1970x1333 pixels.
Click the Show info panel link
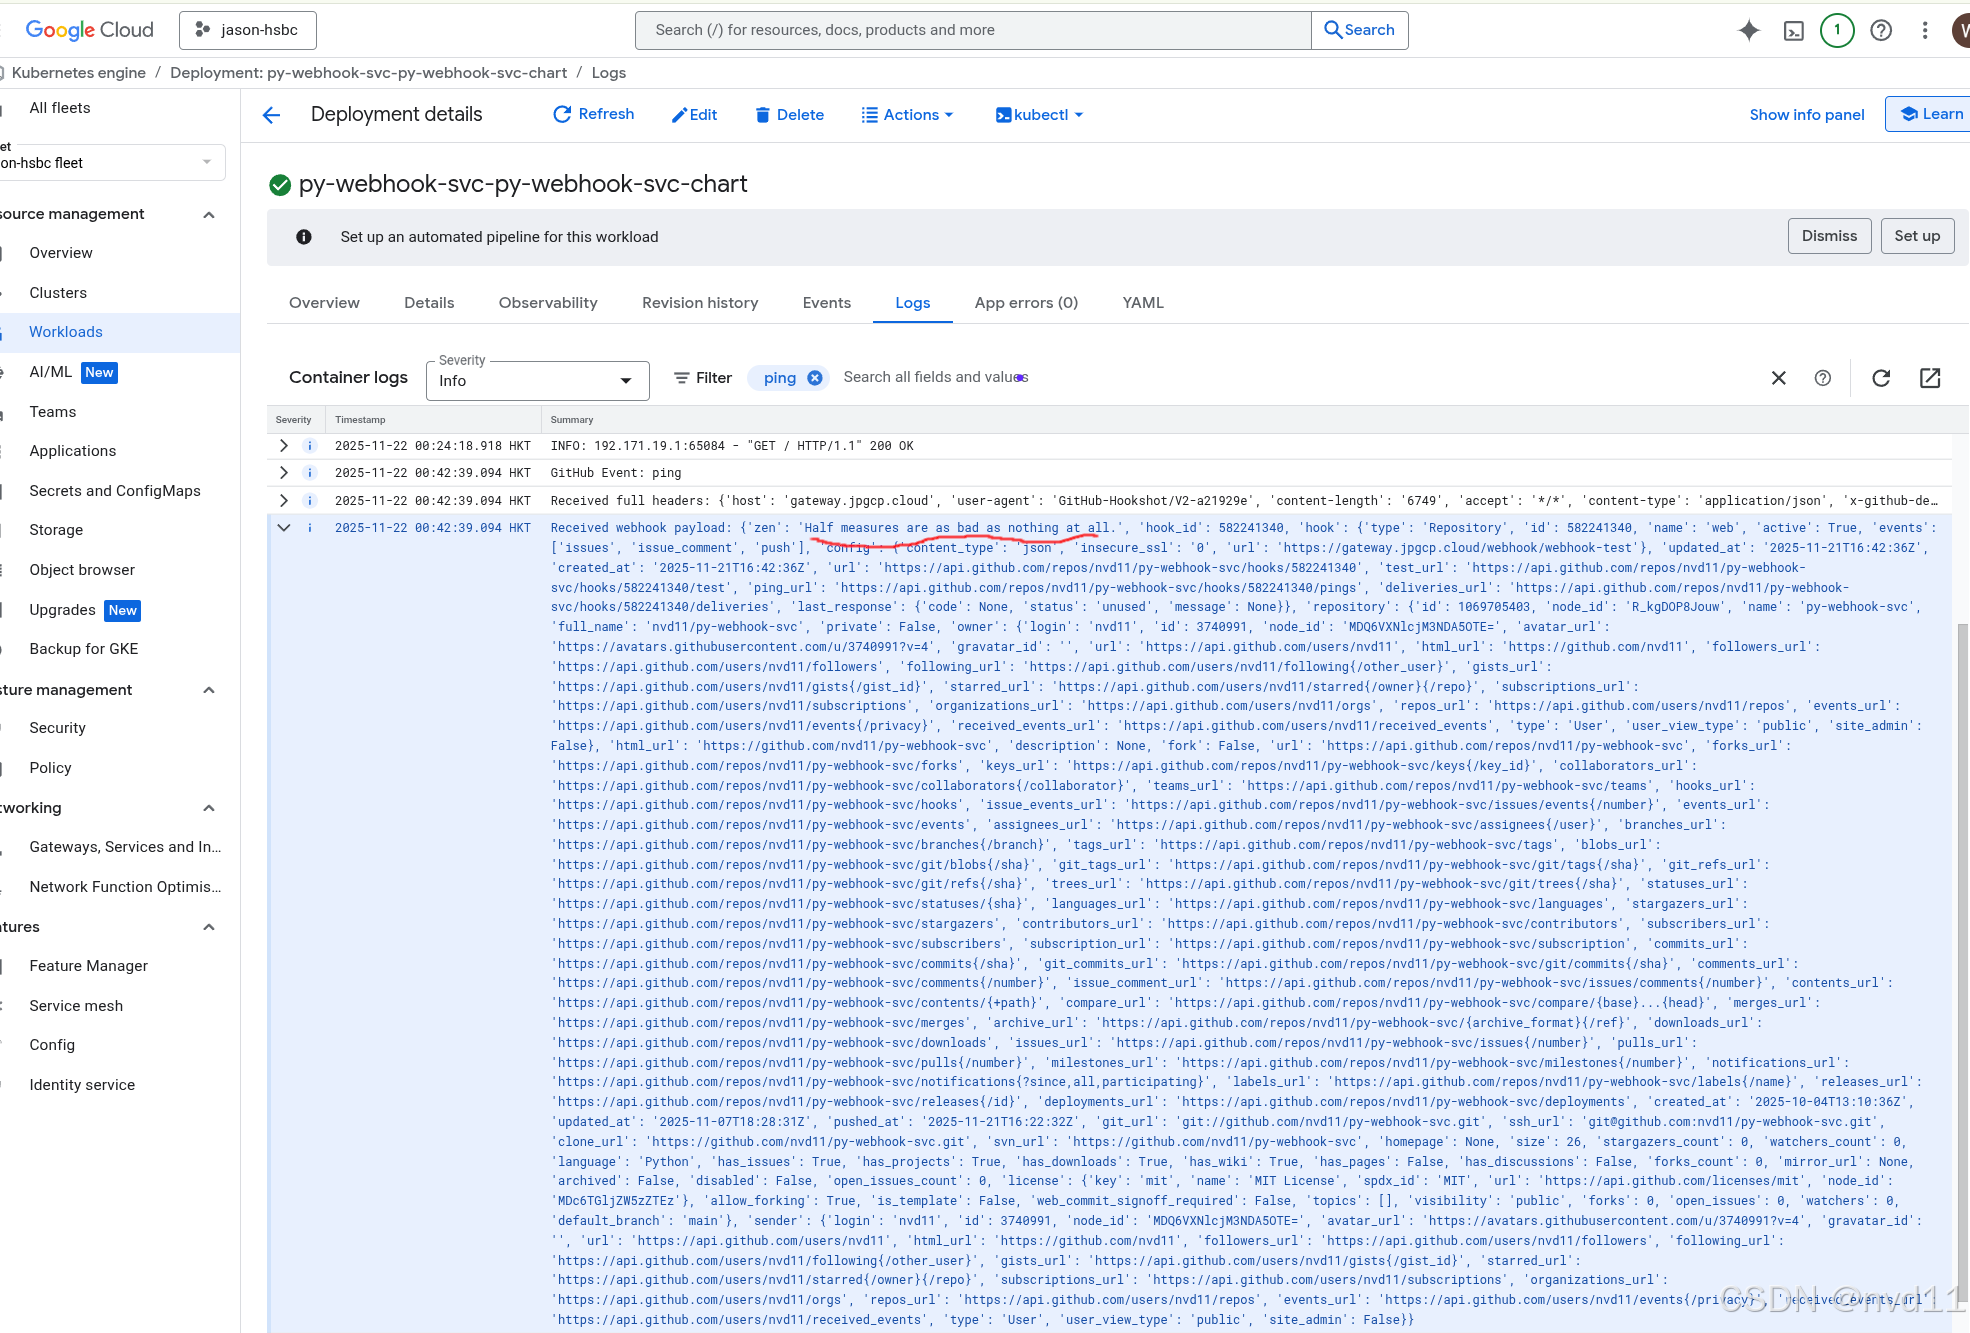1806,115
